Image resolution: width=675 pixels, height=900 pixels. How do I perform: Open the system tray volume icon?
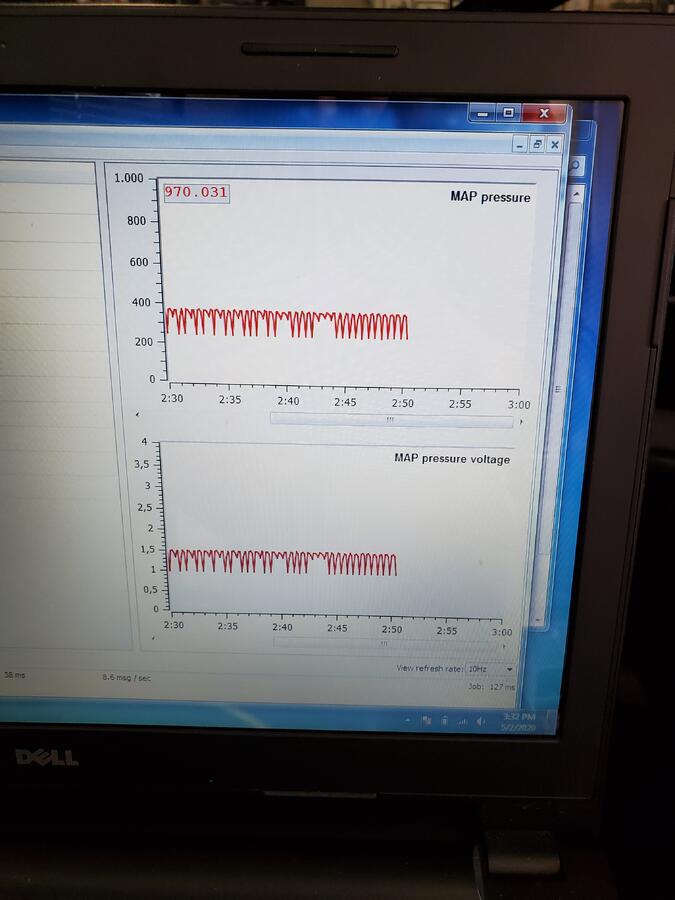coord(480,720)
